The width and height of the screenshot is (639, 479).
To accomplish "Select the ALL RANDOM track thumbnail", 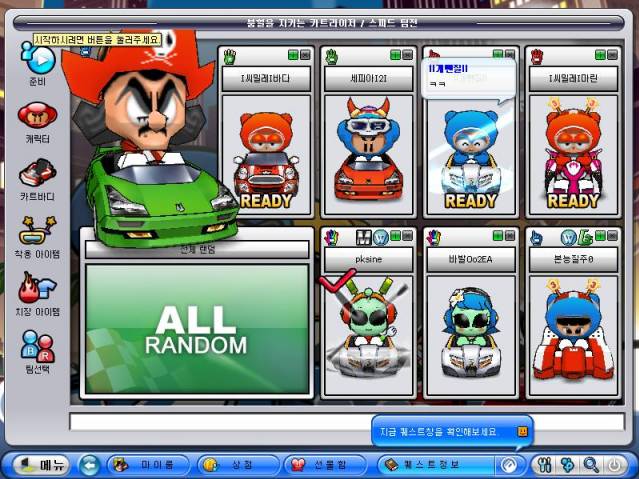I will pos(197,329).
